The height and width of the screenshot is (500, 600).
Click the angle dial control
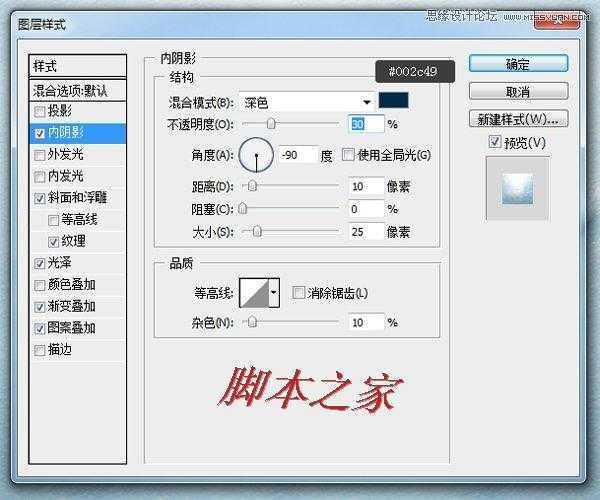click(258, 154)
